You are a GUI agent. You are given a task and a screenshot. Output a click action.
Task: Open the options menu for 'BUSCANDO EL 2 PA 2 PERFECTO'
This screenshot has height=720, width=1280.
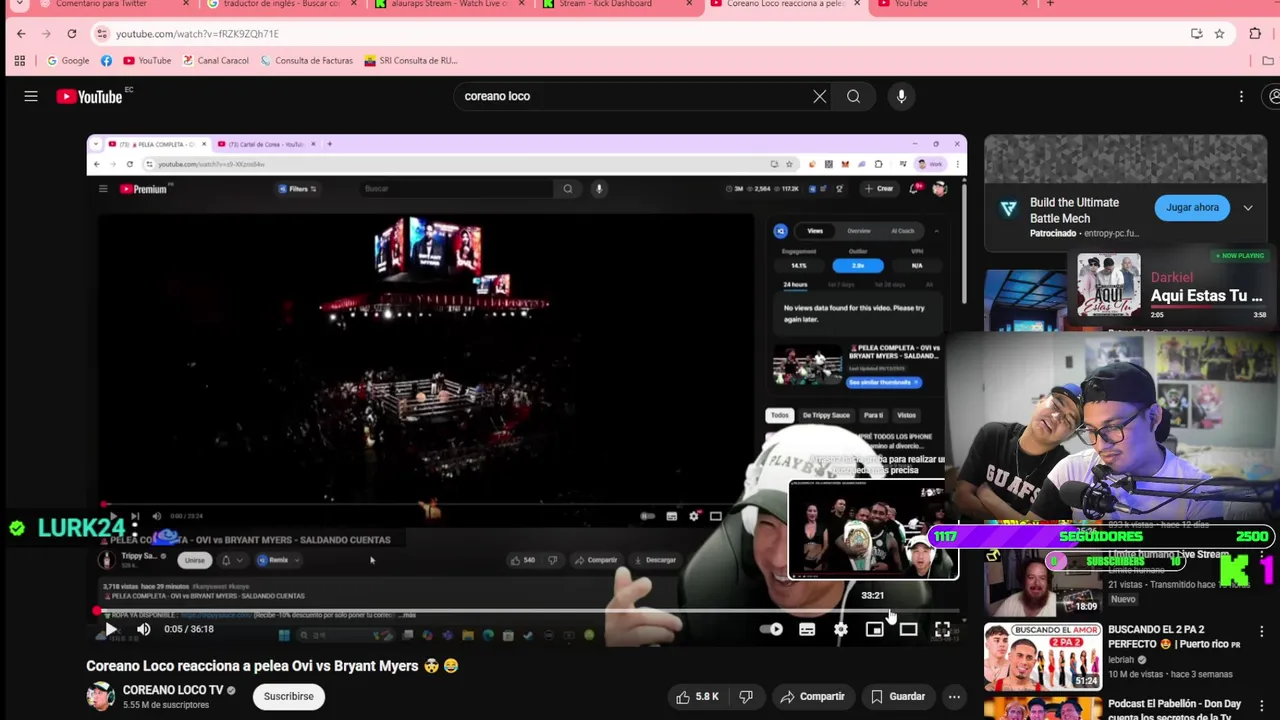pos(1262,631)
